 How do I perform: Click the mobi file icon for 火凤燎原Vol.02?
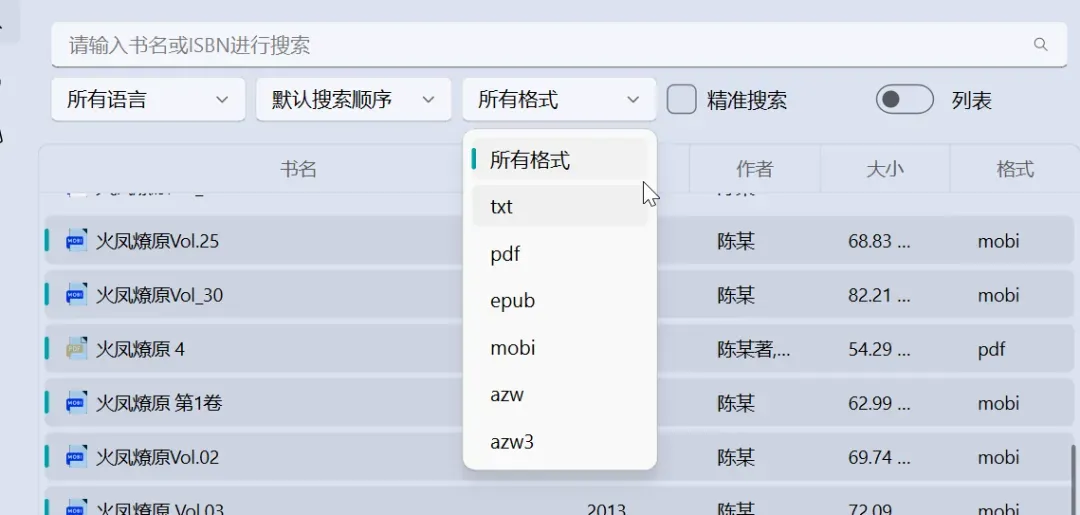[76, 456]
